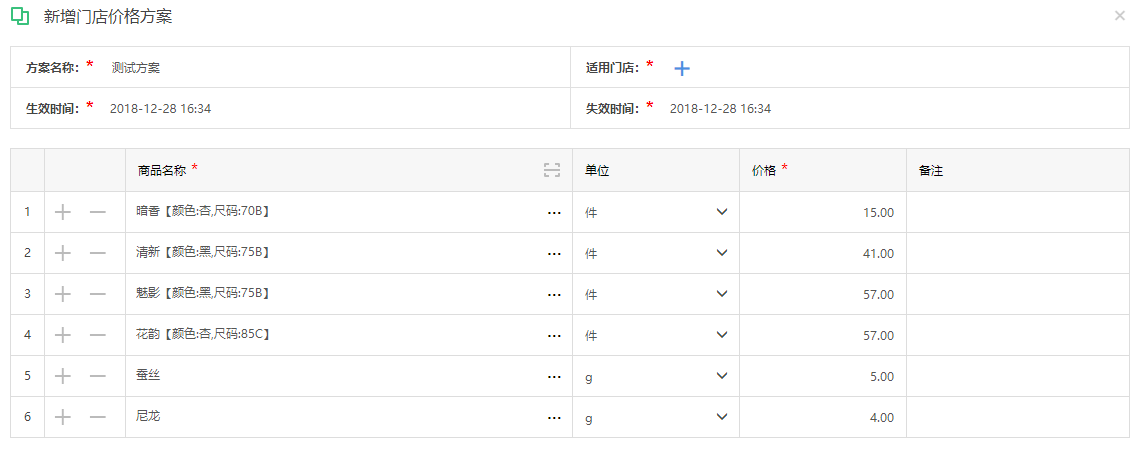Add applicable store with blue plus icon
The height and width of the screenshot is (459, 1141).
pos(682,68)
